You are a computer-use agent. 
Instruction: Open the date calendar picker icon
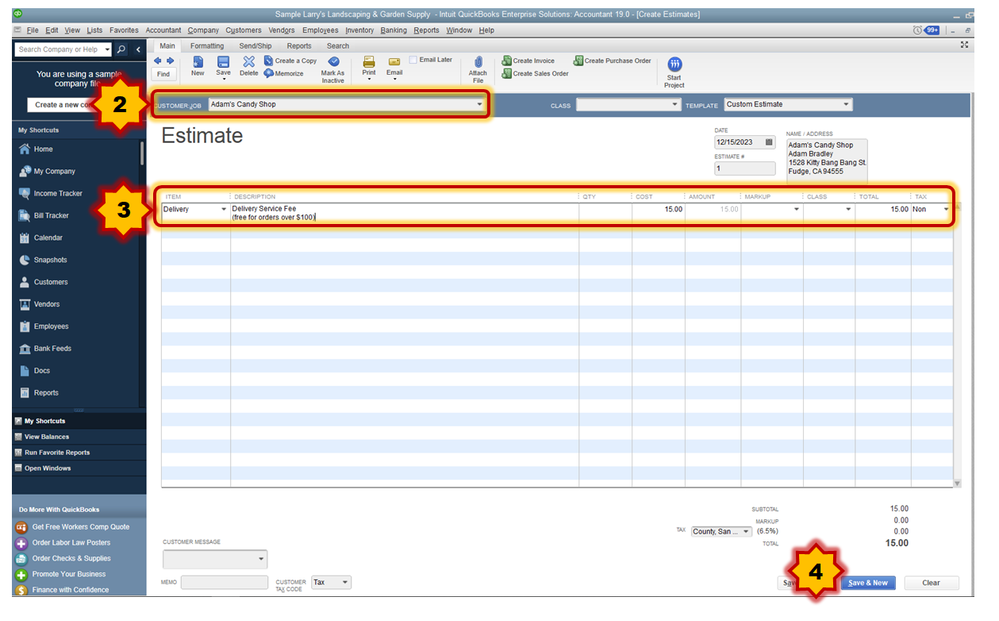coord(769,142)
